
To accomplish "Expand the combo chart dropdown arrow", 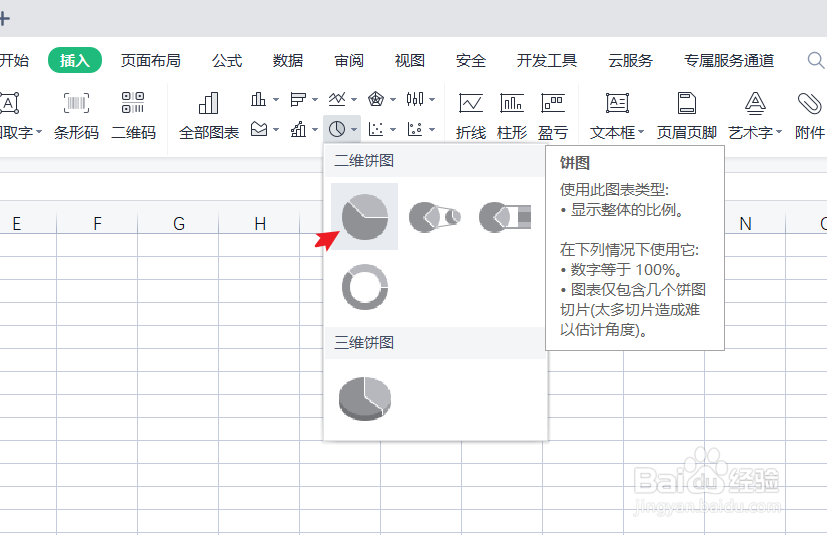I will click(x=315, y=129).
